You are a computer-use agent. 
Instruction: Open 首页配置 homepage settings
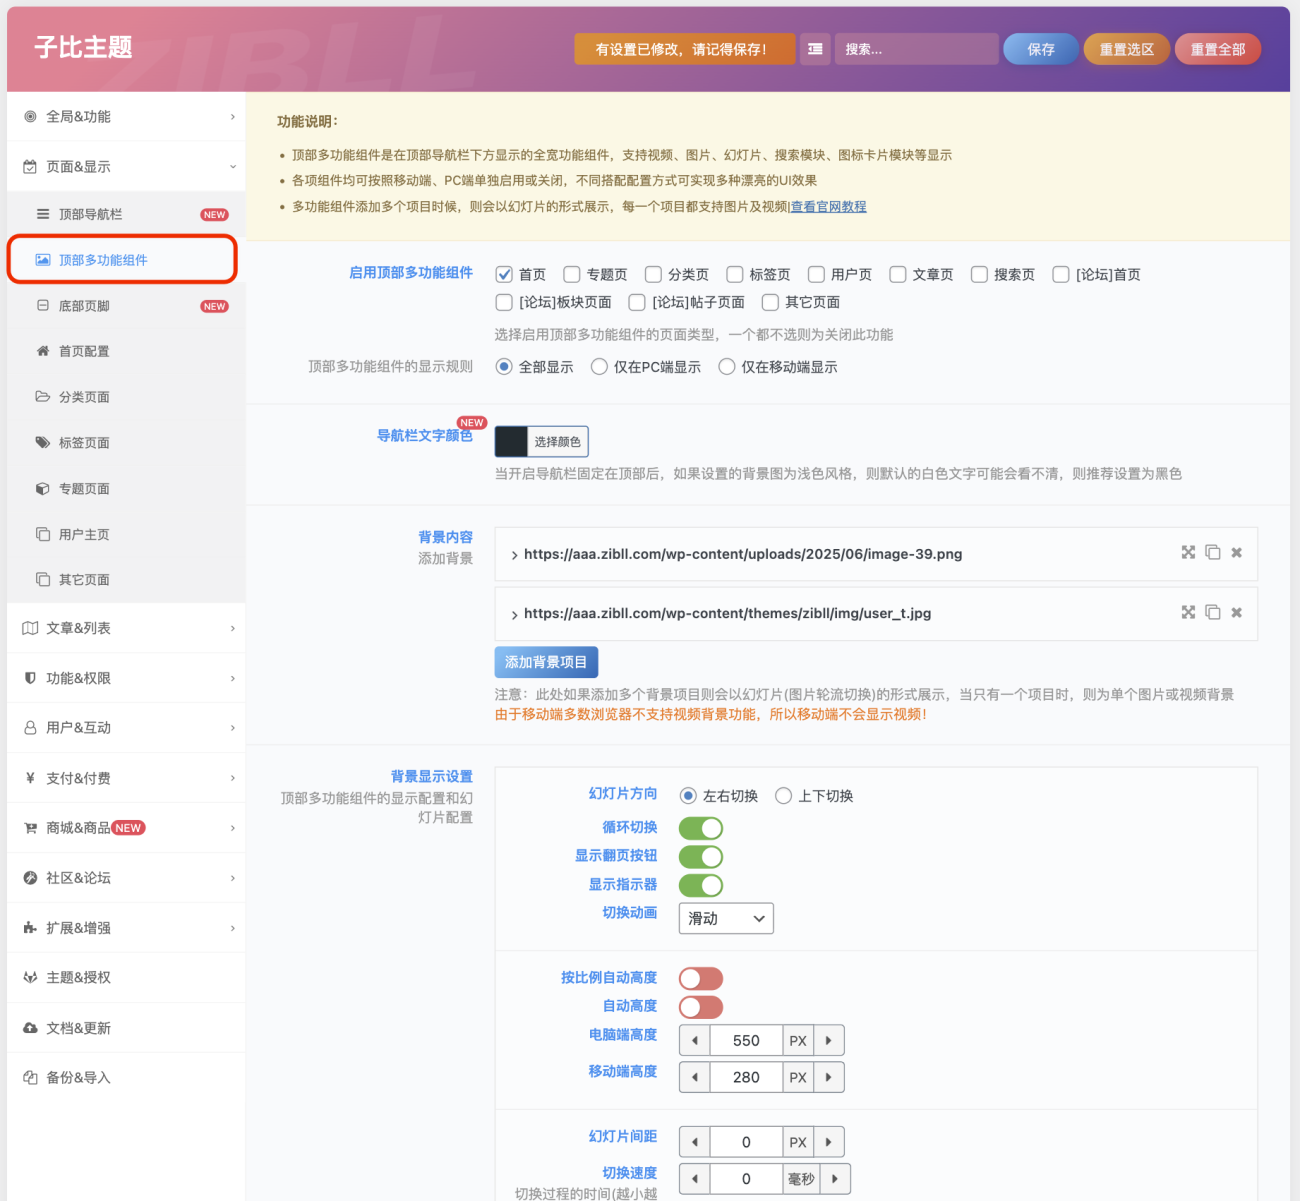point(85,351)
